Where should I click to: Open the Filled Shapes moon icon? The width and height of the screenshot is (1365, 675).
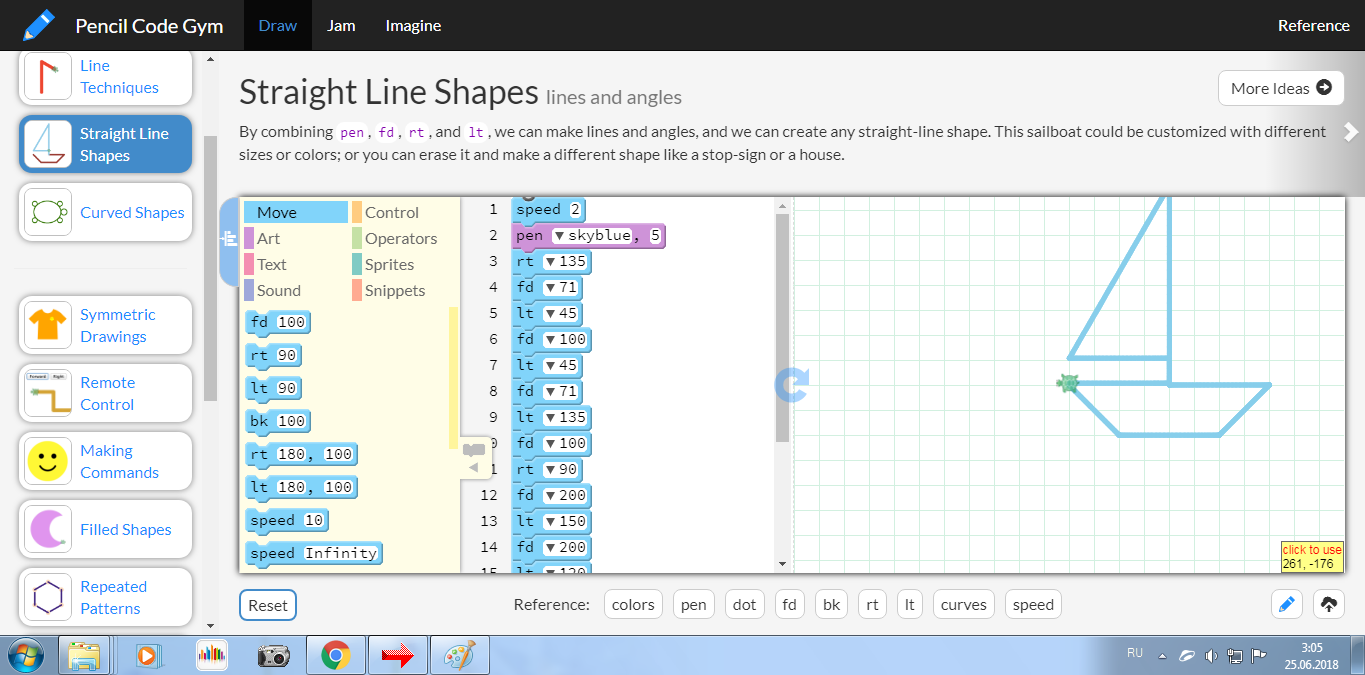[x=47, y=529]
